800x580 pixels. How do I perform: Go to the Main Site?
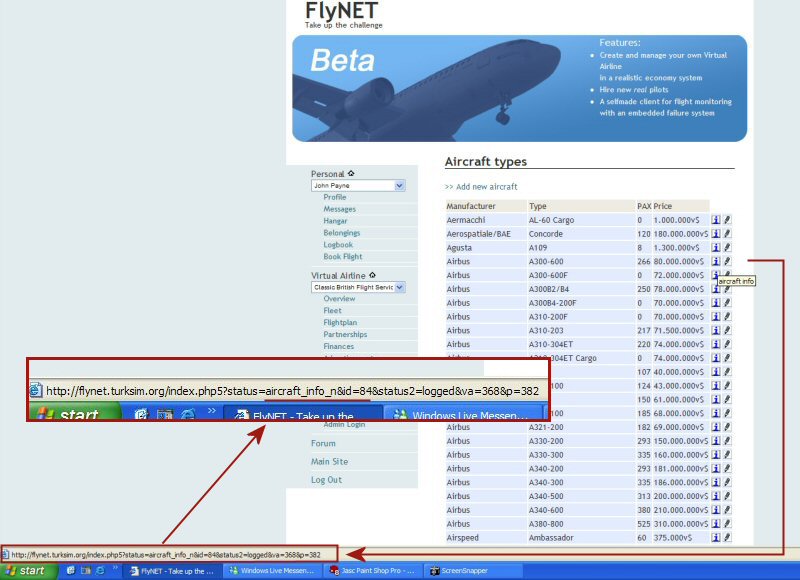pyautogui.click(x=330, y=462)
